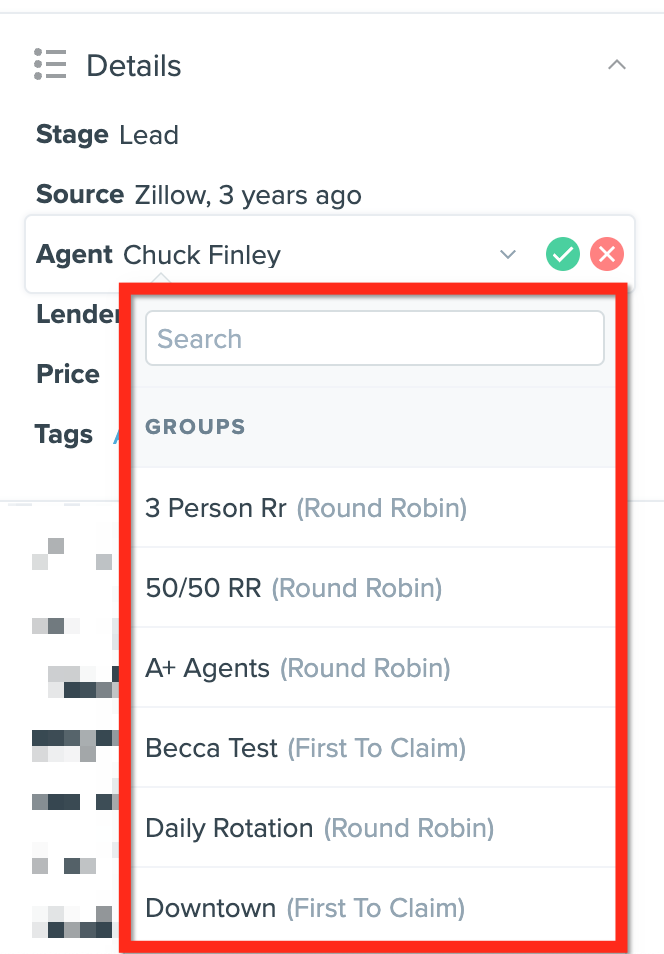Viewport: 664px width, 954px height.
Task: Click the Details list icon
Action: tap(49, 64)
